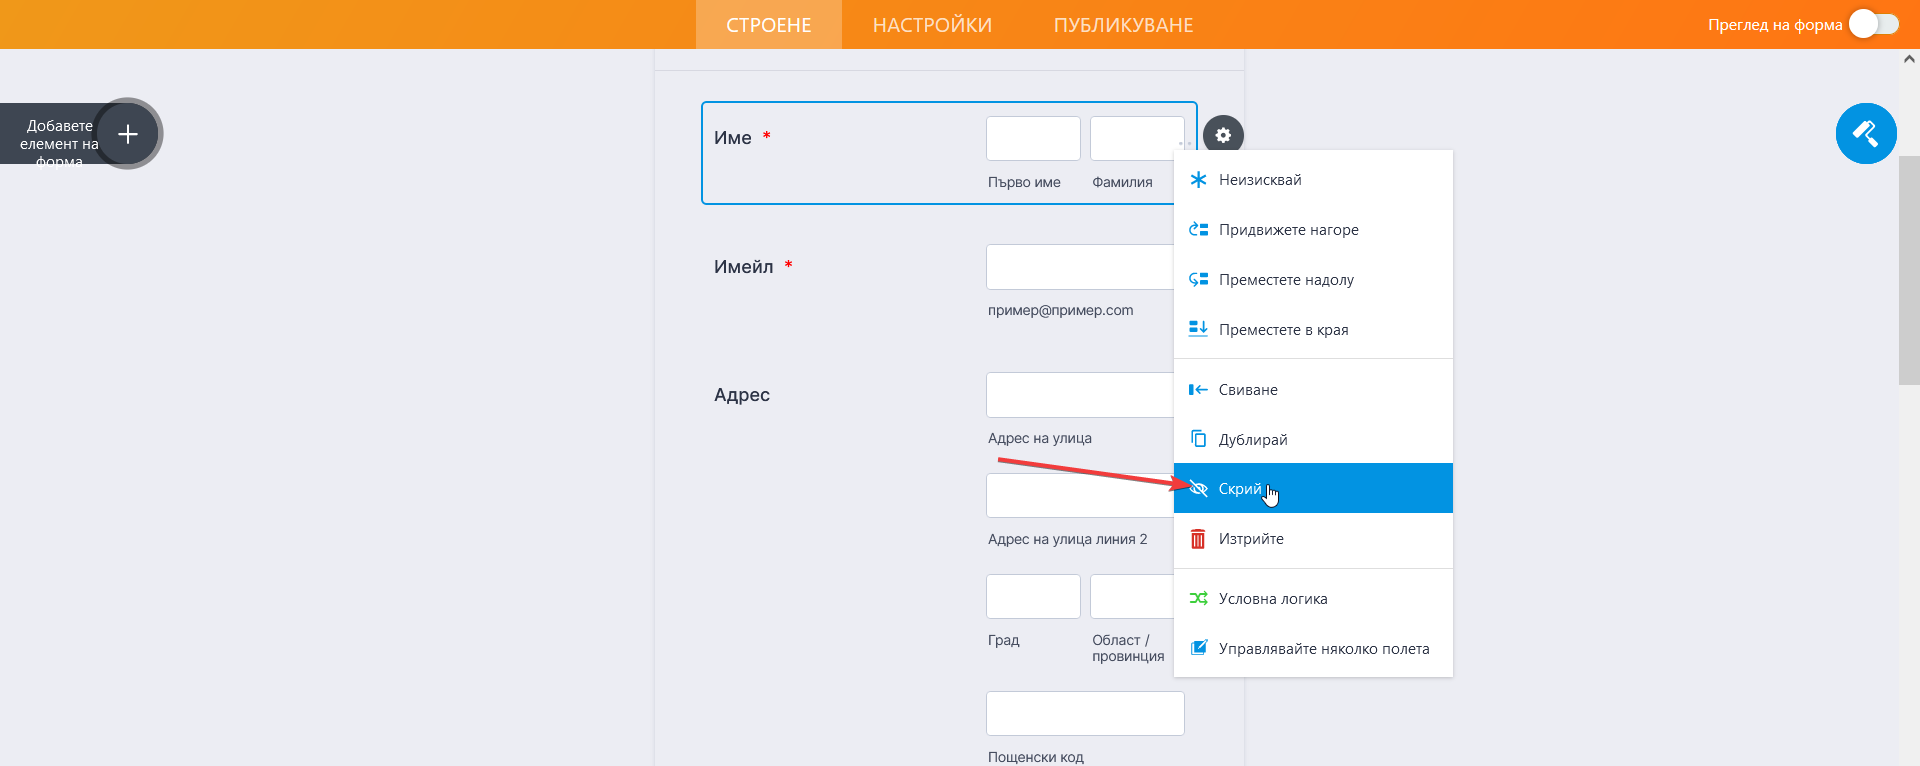Click the asterisk icon for Неизисквай
Image resolution: width=1920 pixels, height=766 pixels.
tap(1198, 180)
